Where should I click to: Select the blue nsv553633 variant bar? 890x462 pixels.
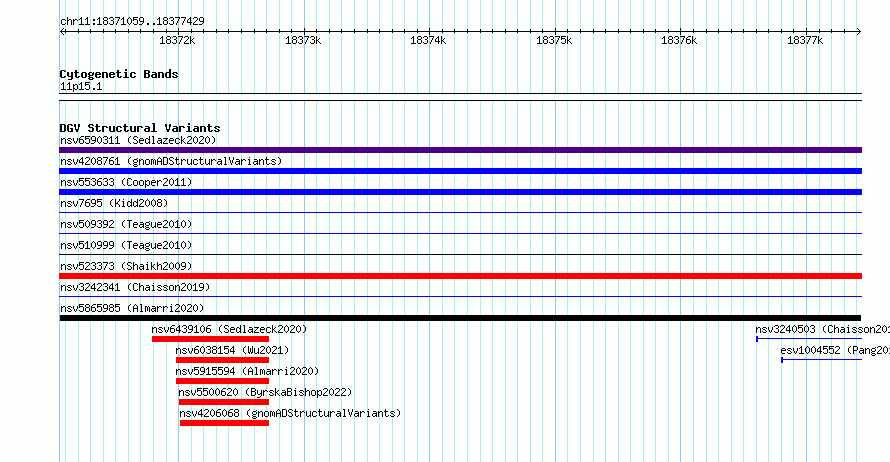tap(460, 192)
